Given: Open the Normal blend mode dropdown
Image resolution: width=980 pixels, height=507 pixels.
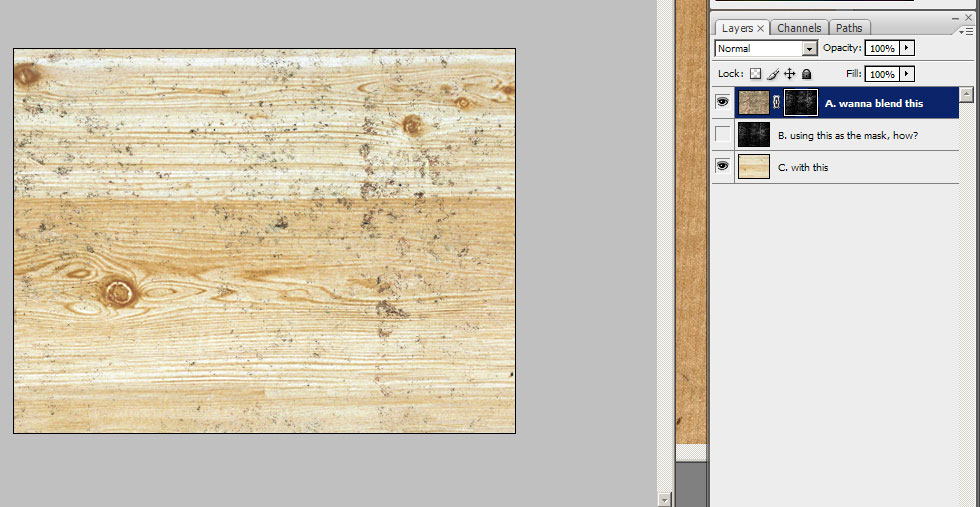Looking at the screenshot, I should coord(766,48).
